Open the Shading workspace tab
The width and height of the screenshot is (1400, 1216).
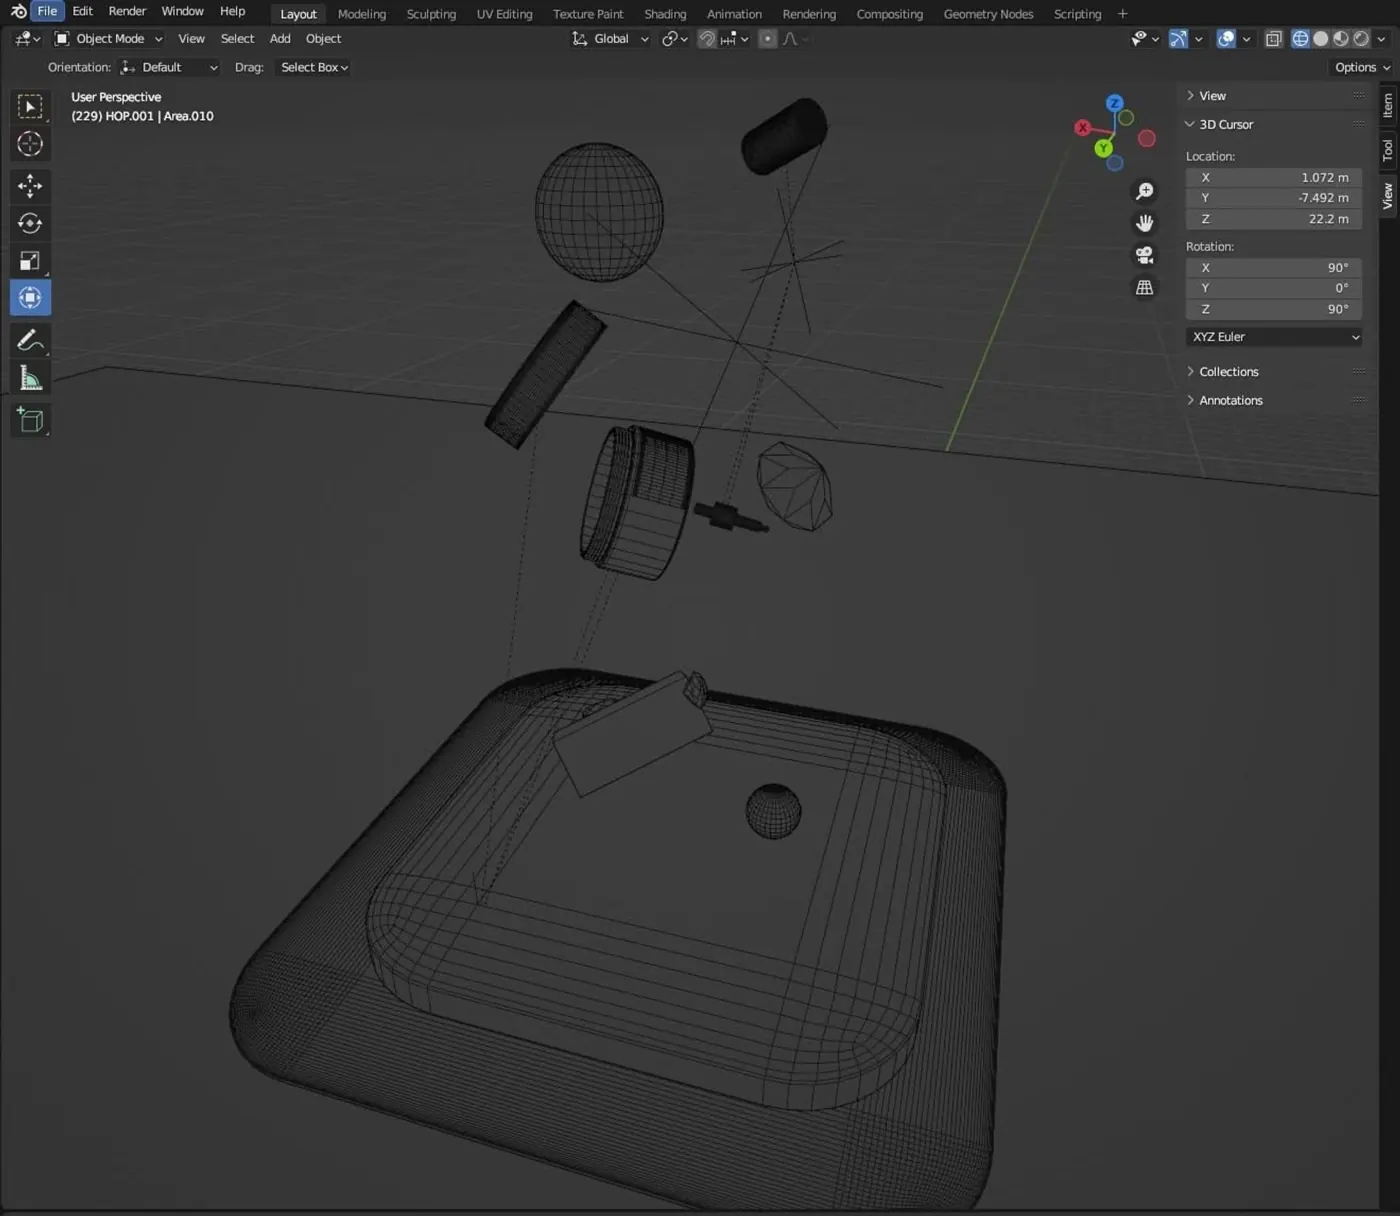(x=665, y=14)
